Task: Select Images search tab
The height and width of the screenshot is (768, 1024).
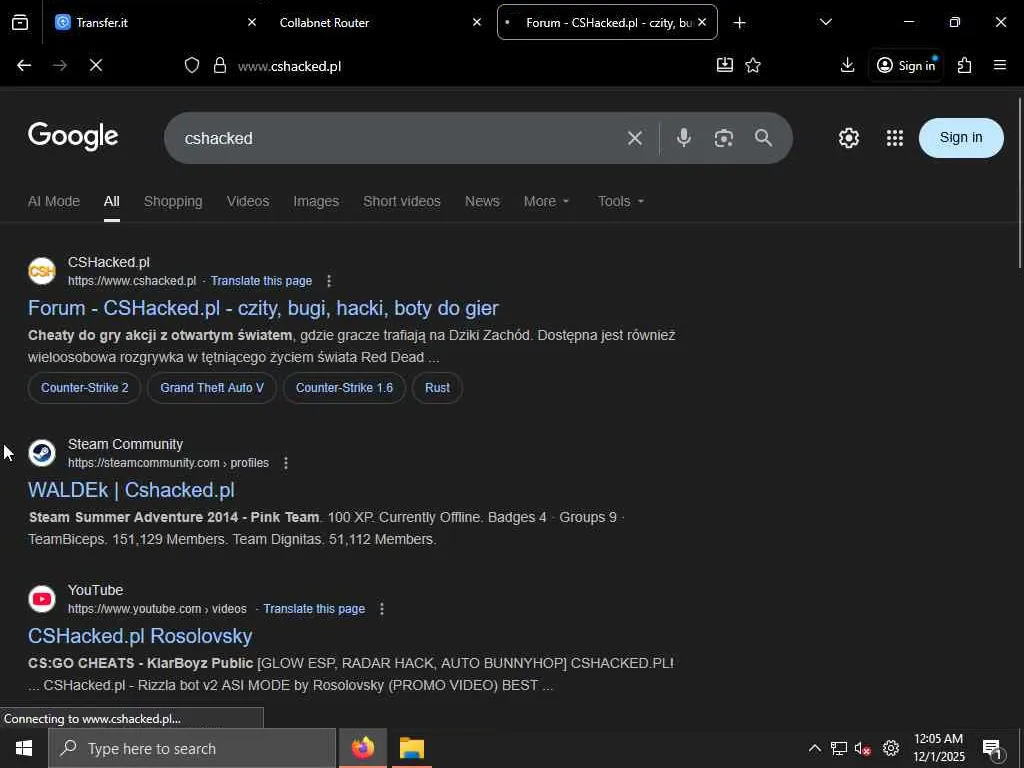Action: click(316, 201)
